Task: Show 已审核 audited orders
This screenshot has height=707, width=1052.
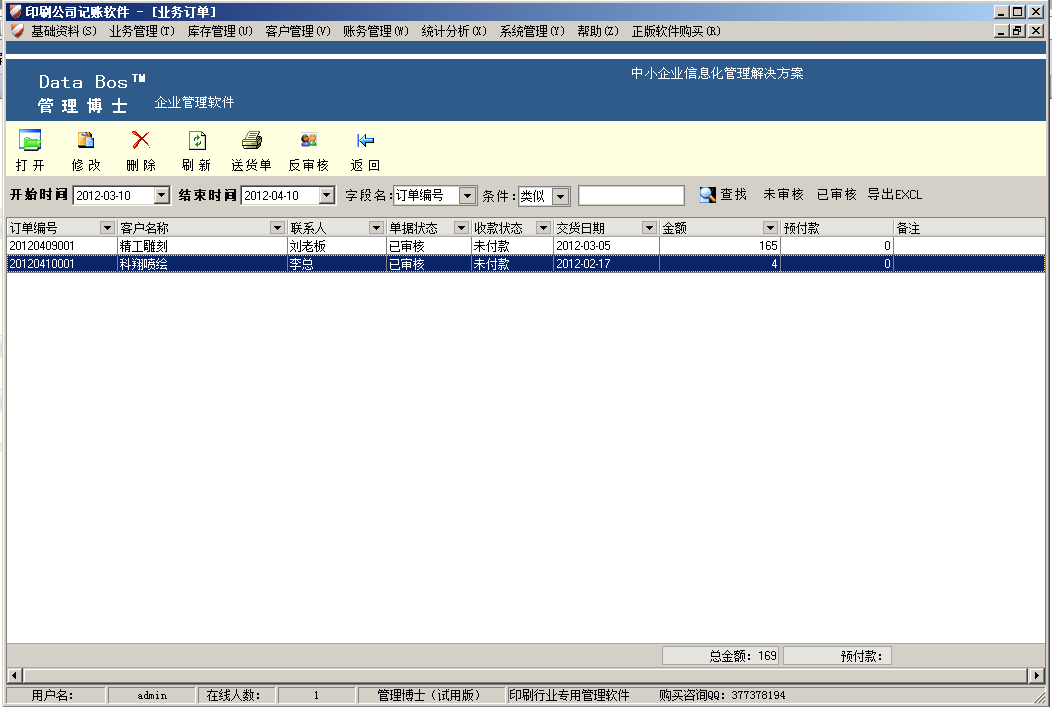Action: pos(836,195)
